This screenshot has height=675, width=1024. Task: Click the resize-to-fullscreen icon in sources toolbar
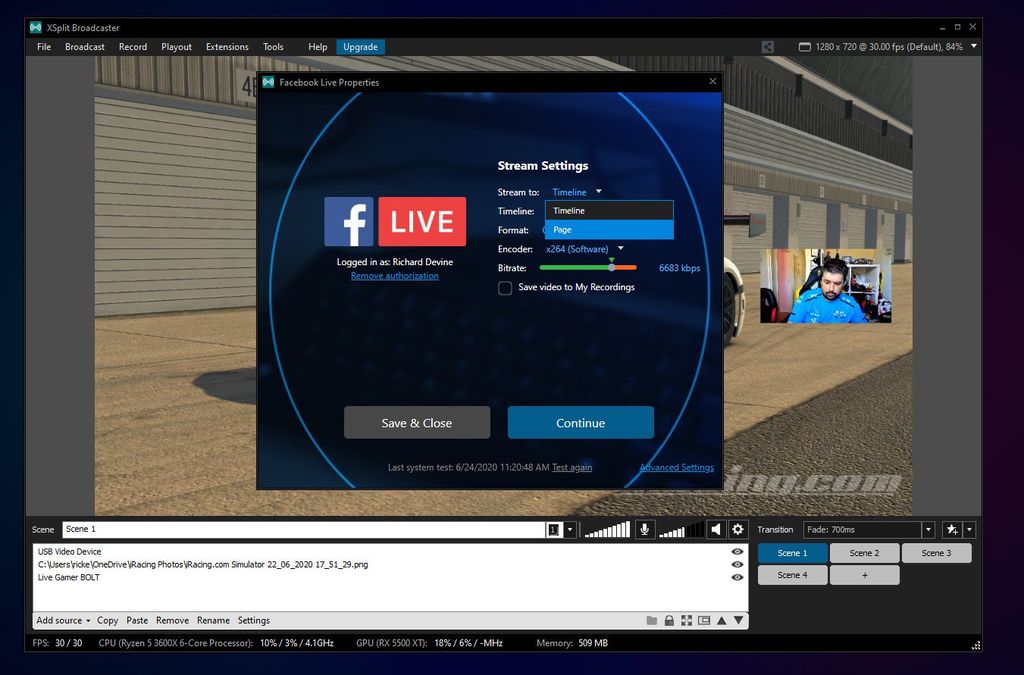(x=686, y=620)
